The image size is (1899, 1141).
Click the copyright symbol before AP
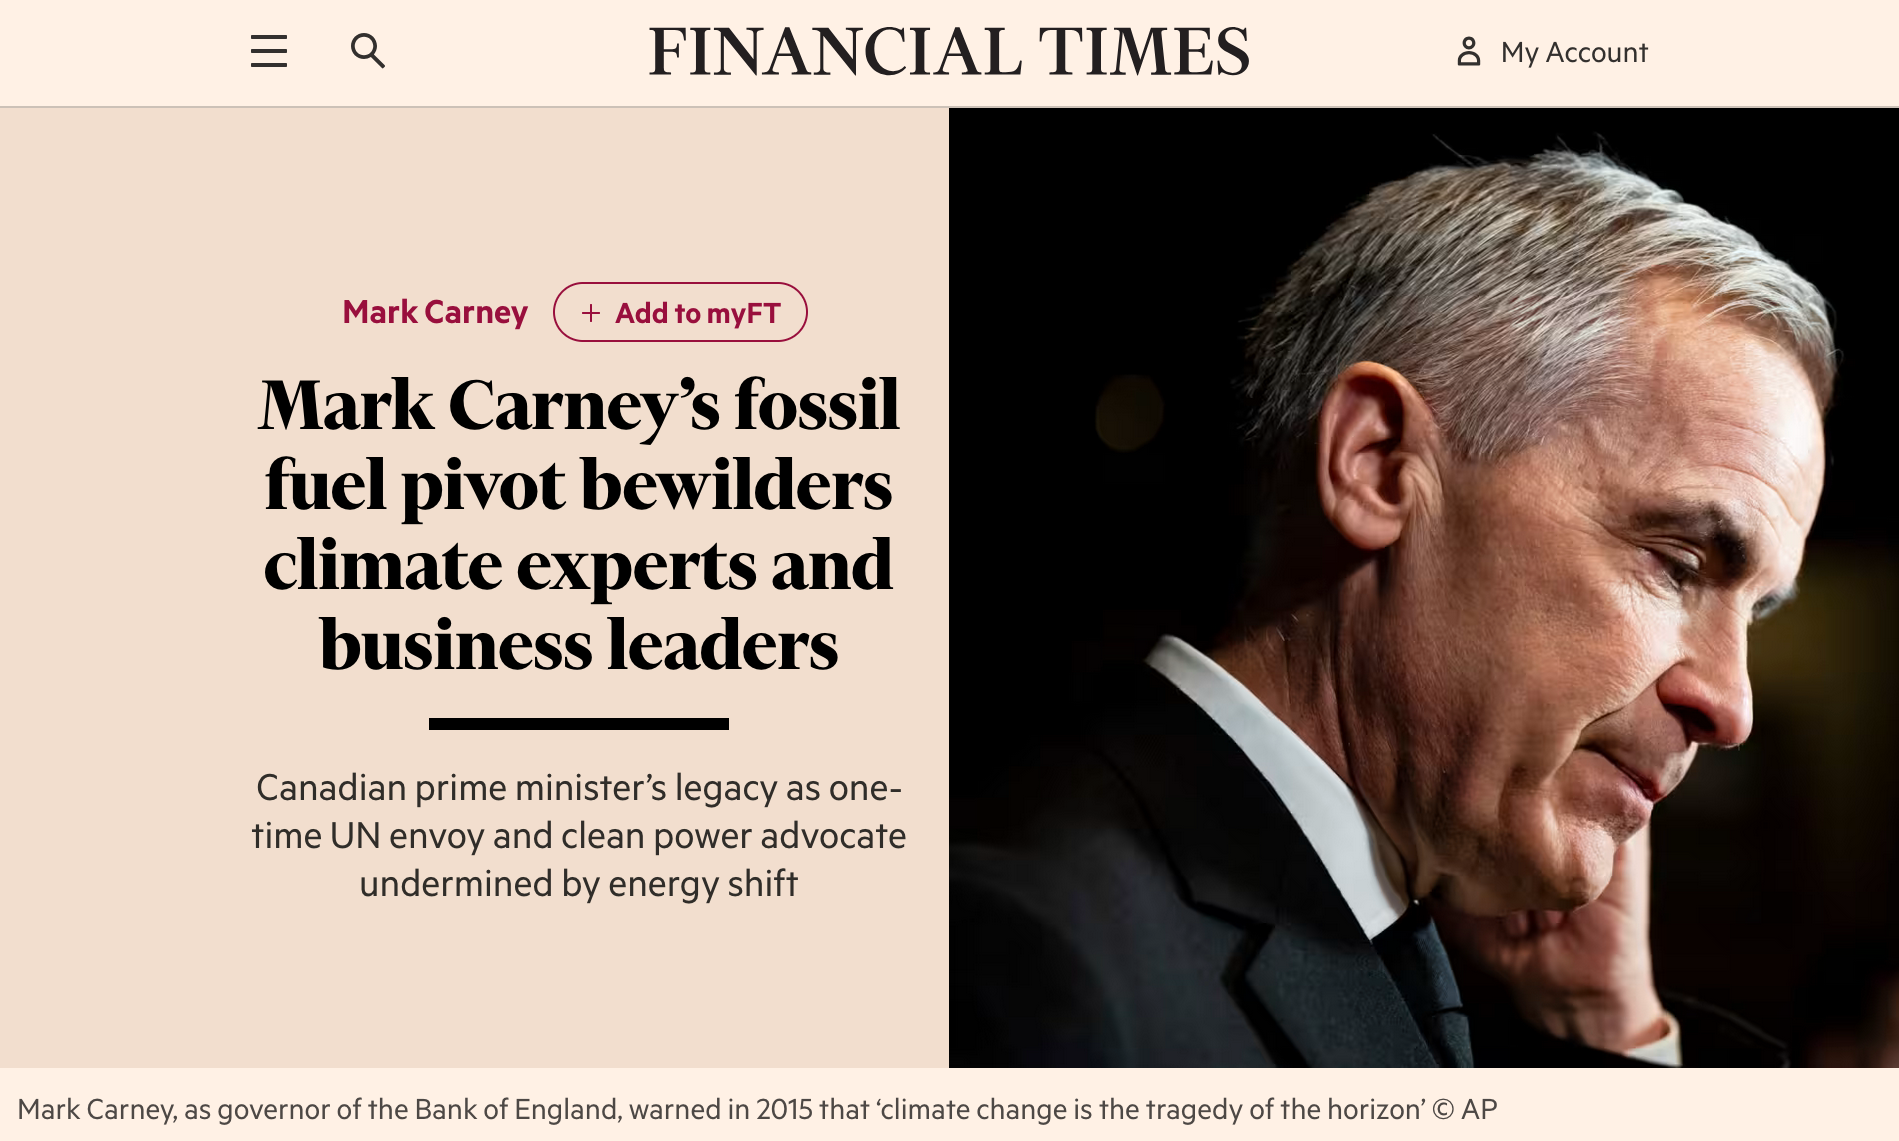click(x=1442, y=1110)
